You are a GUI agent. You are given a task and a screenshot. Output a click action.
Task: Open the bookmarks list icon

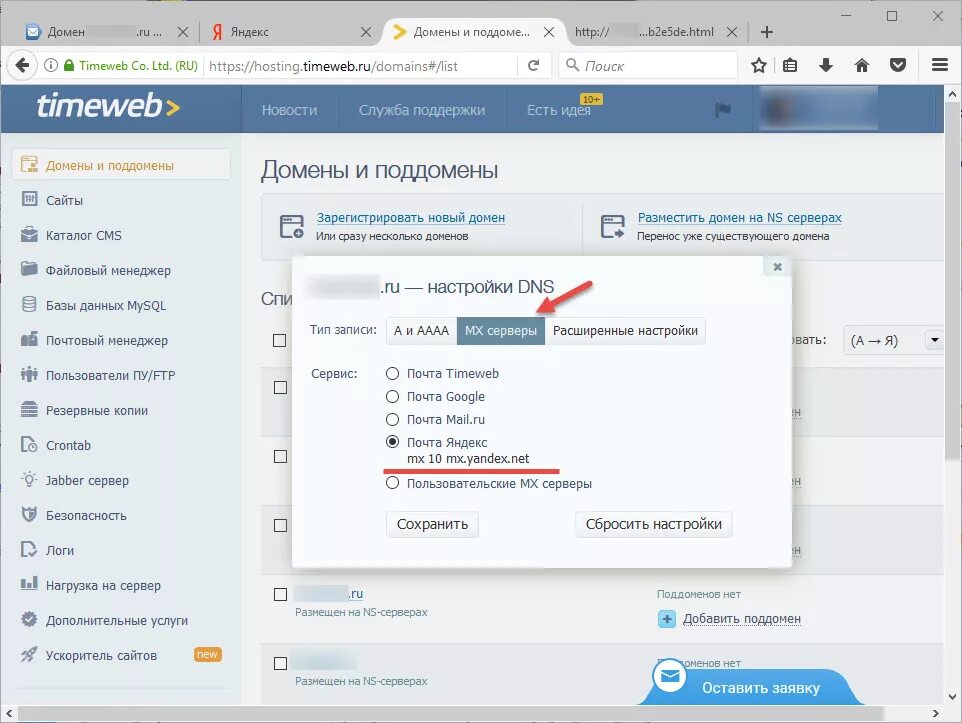click(790, 65)
